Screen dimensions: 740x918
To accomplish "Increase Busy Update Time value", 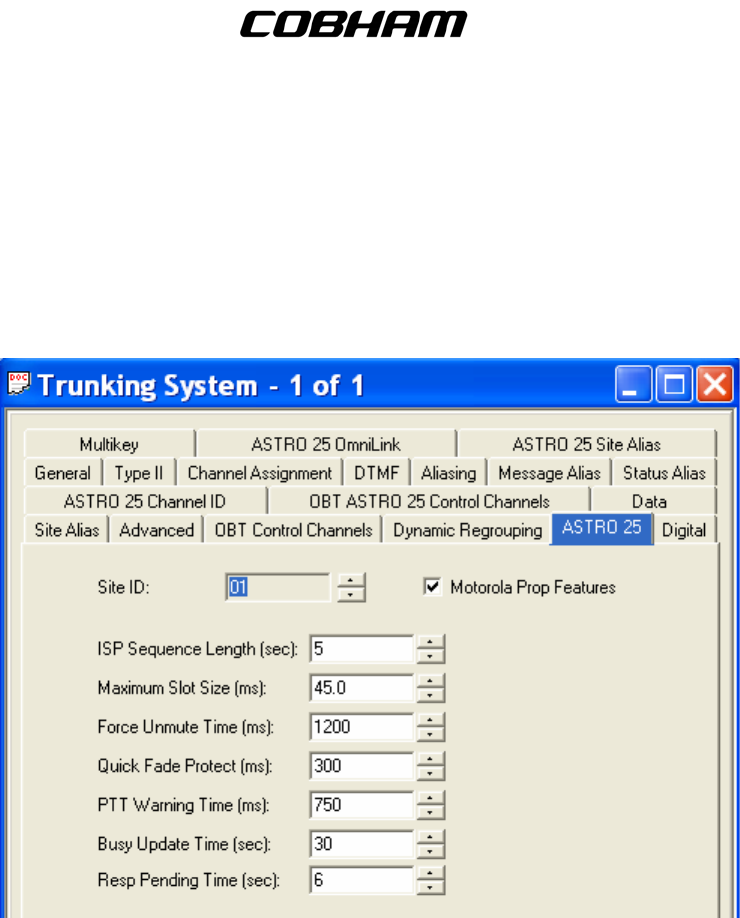I will pyautogui.click(x=430, y=837).
